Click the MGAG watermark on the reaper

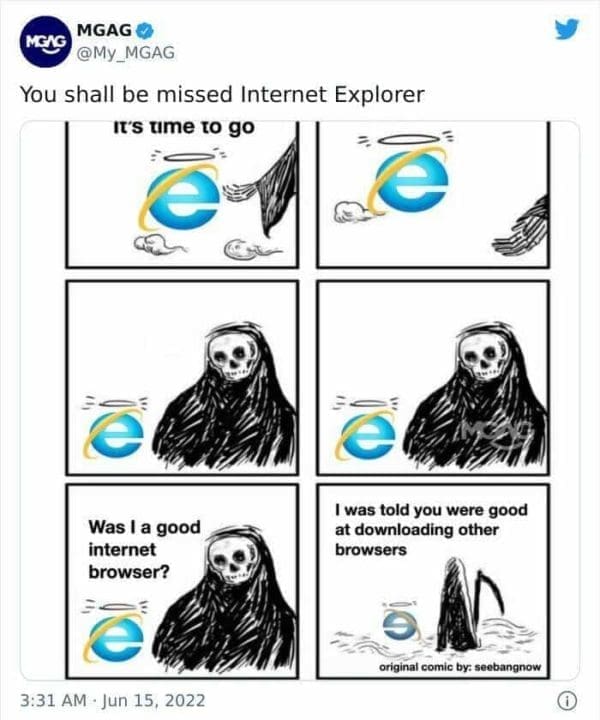pos(498,433)
